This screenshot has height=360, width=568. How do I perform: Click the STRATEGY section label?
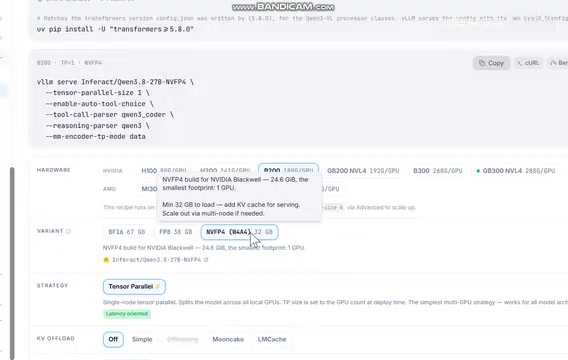coord(53,285)
